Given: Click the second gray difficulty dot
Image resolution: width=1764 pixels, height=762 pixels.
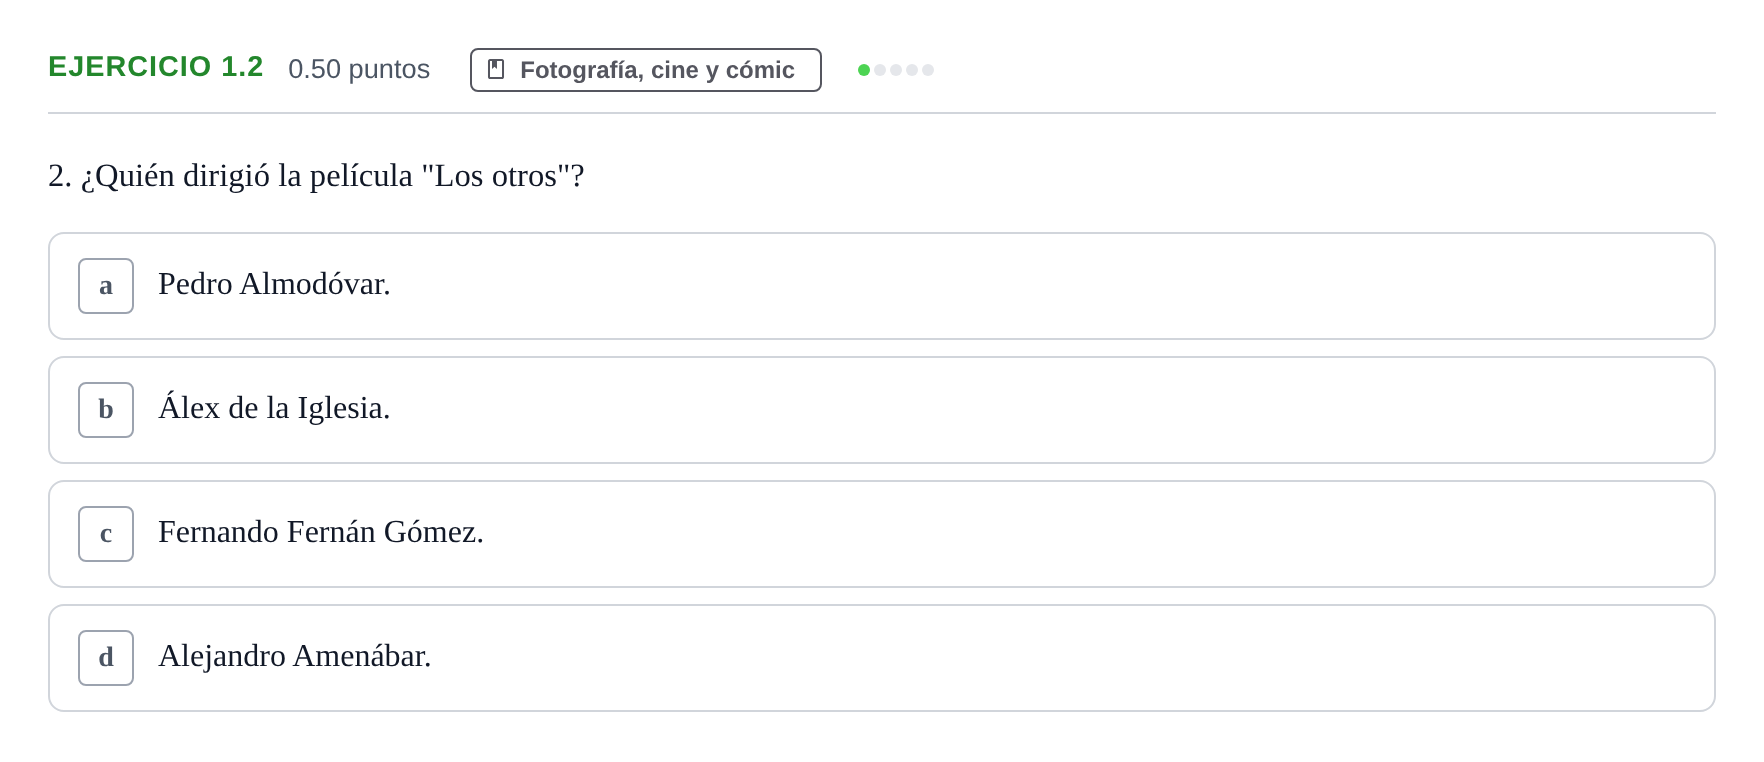Looking at the screenshot, I should pyautogui.click(x=880, y=70).
